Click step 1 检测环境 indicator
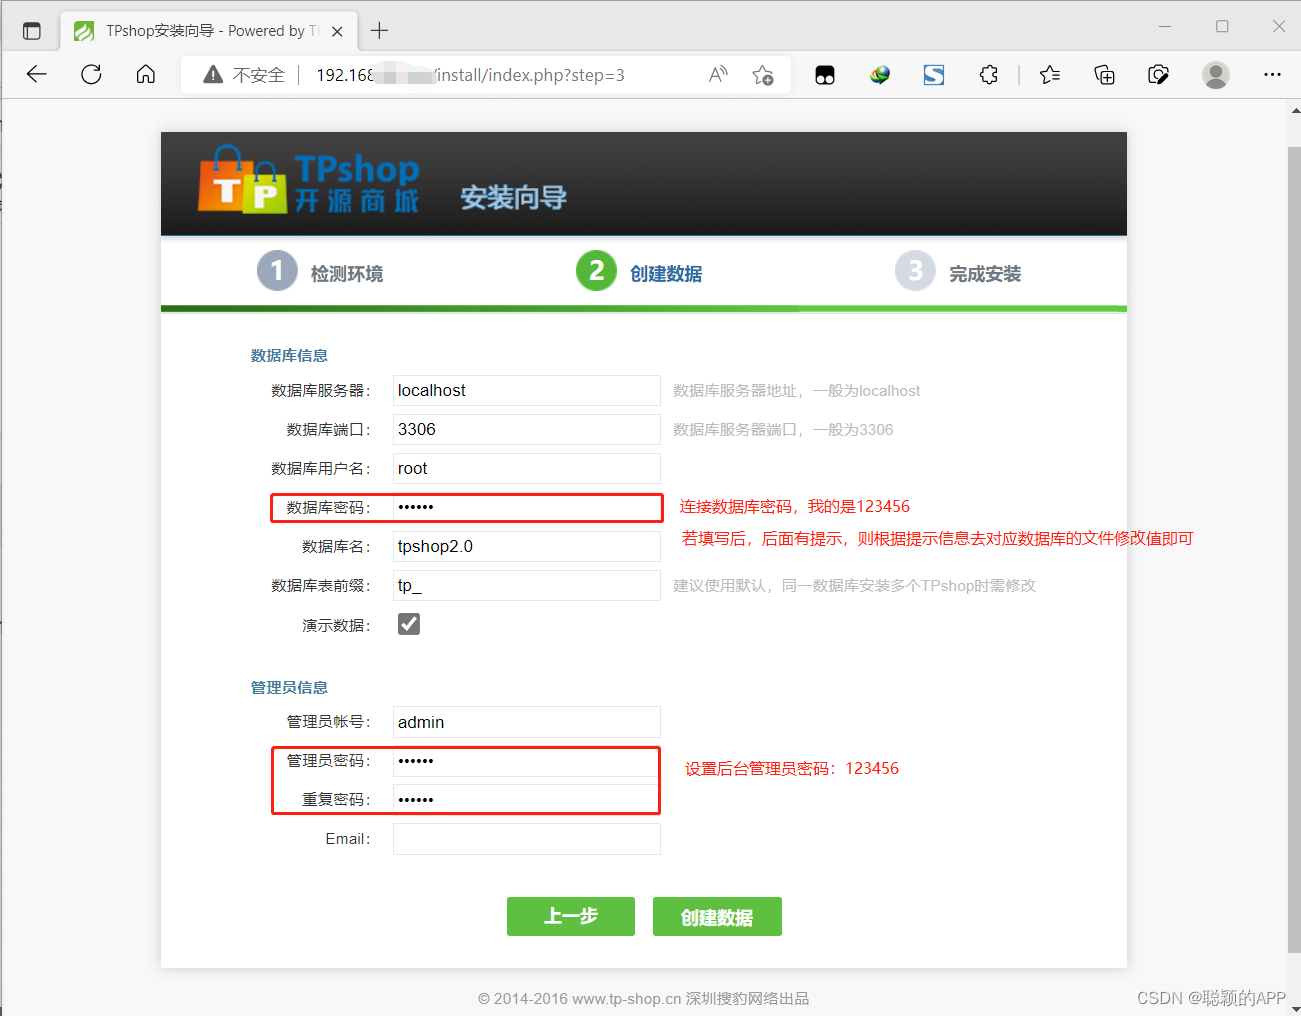This screenshot has height=1016, width=1301. click(x=277, y=270)
